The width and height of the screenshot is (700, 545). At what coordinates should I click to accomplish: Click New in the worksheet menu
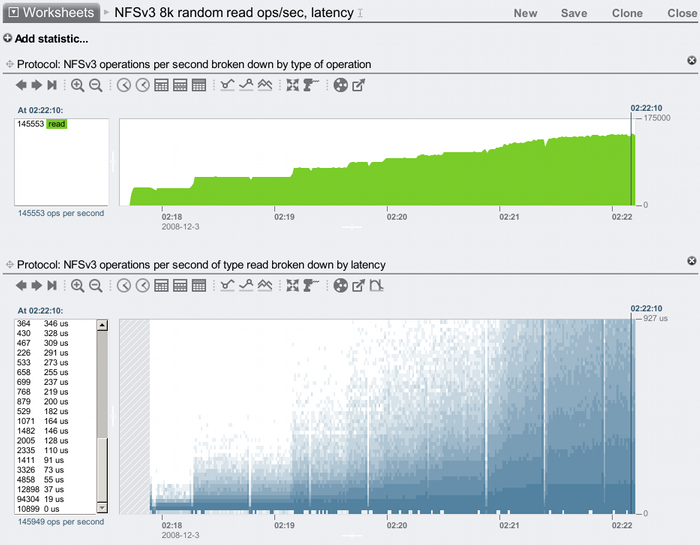point(525,14)
